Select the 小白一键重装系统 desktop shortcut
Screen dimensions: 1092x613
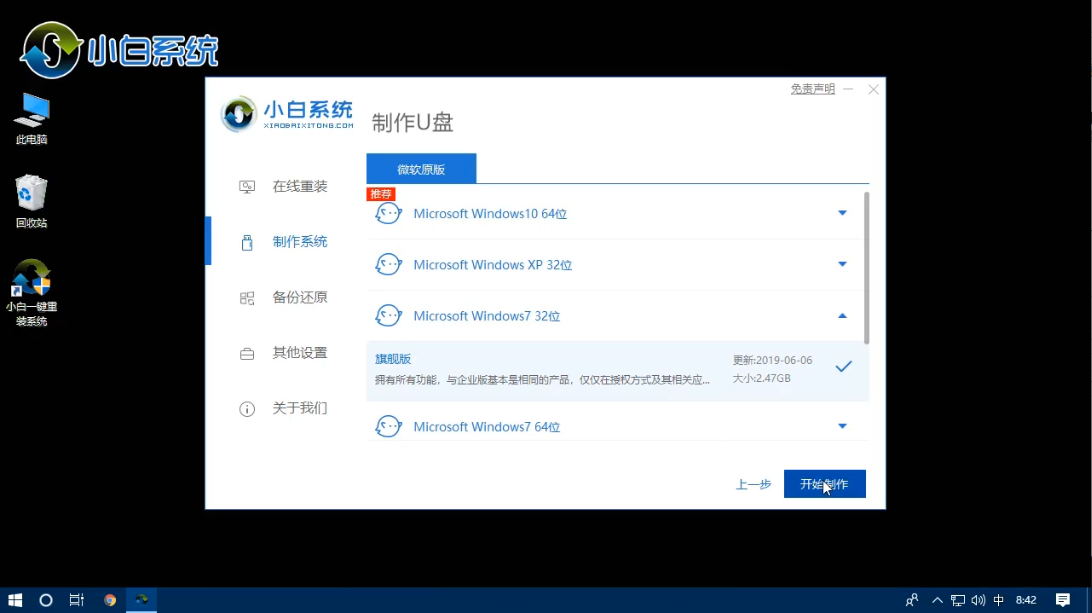pos(31,293)
